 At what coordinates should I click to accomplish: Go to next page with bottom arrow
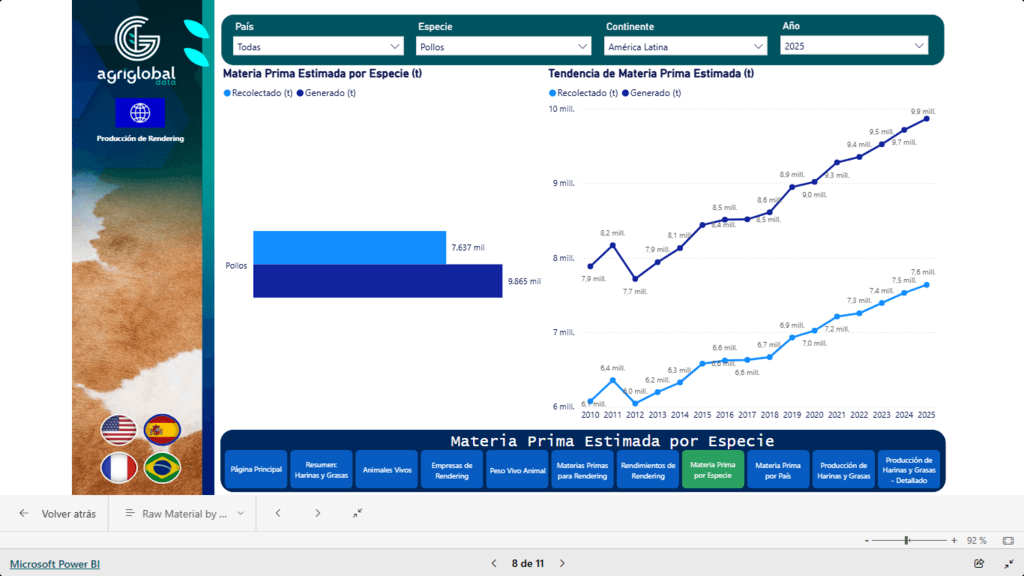point(562,564)
